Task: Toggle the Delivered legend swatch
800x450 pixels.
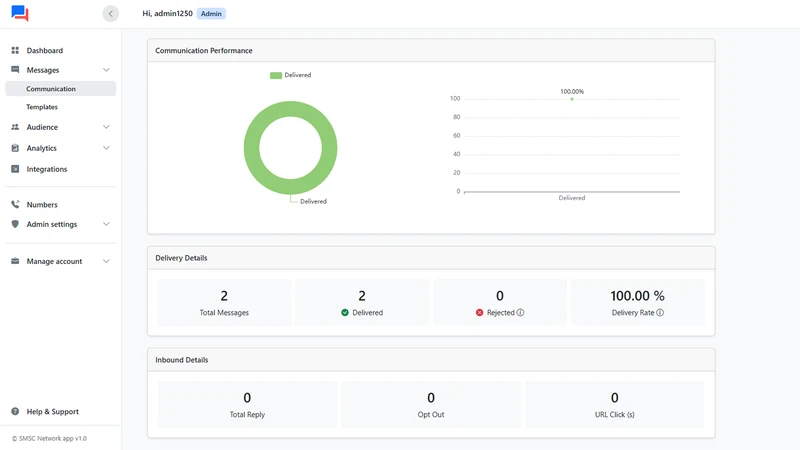Action: click(276, 76)
